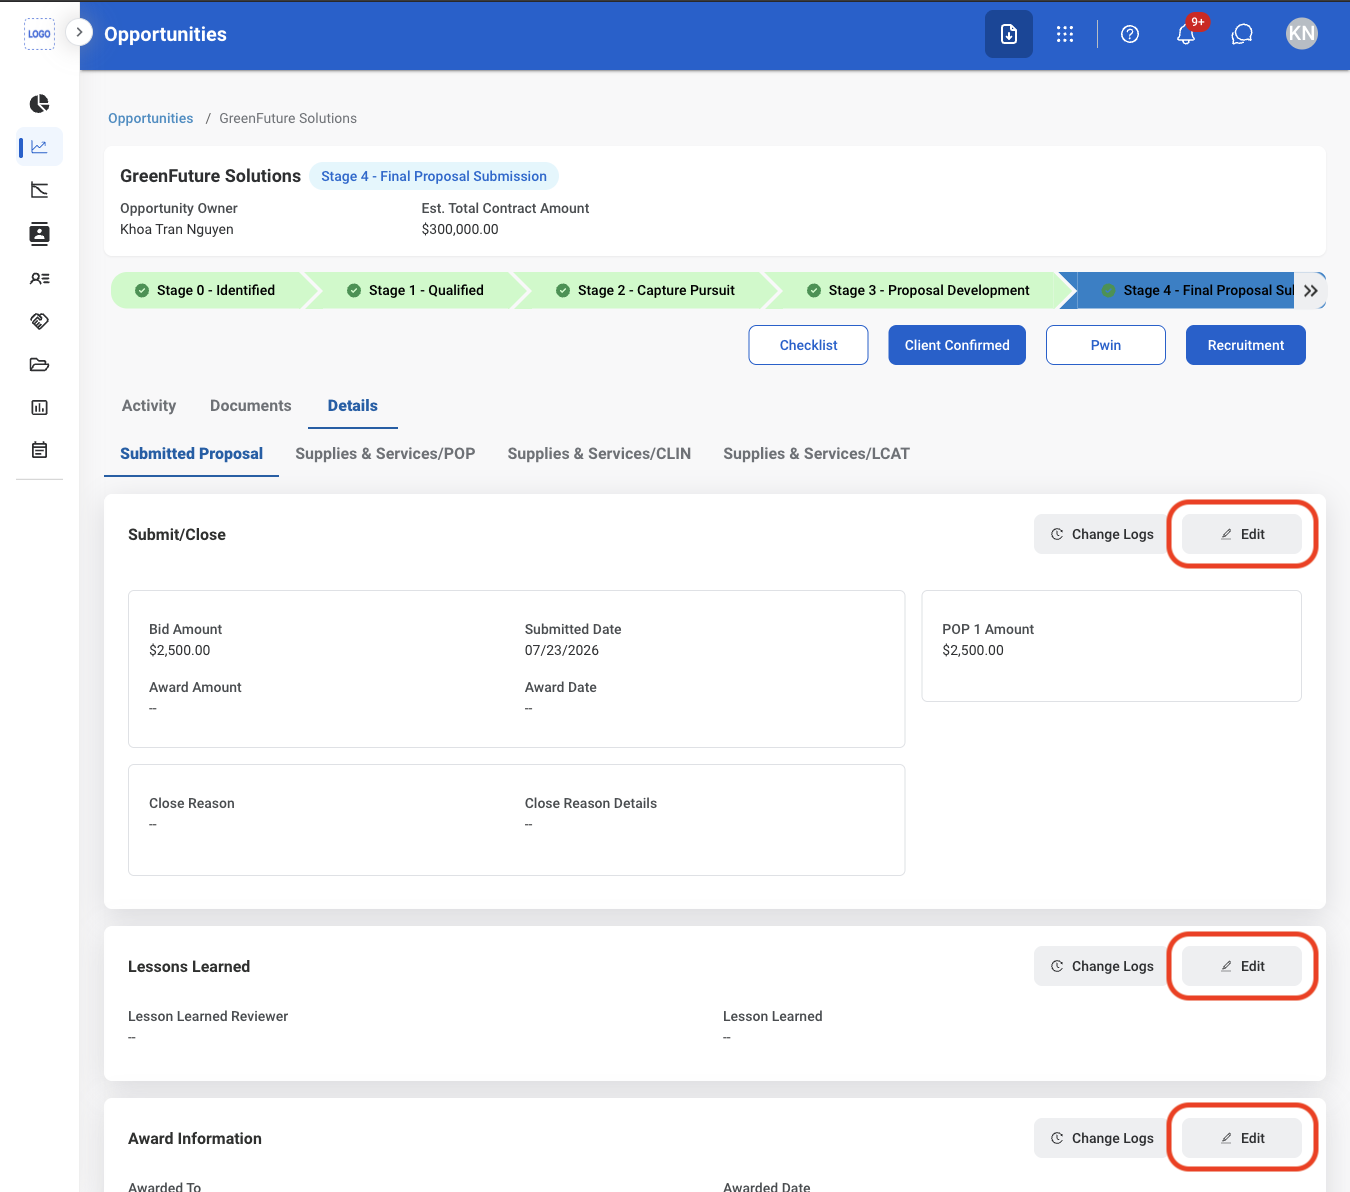The image size is (1350, 1192).
Task: Open Supplies & Services/CLIN sub-tab
Action: point(599,453)
